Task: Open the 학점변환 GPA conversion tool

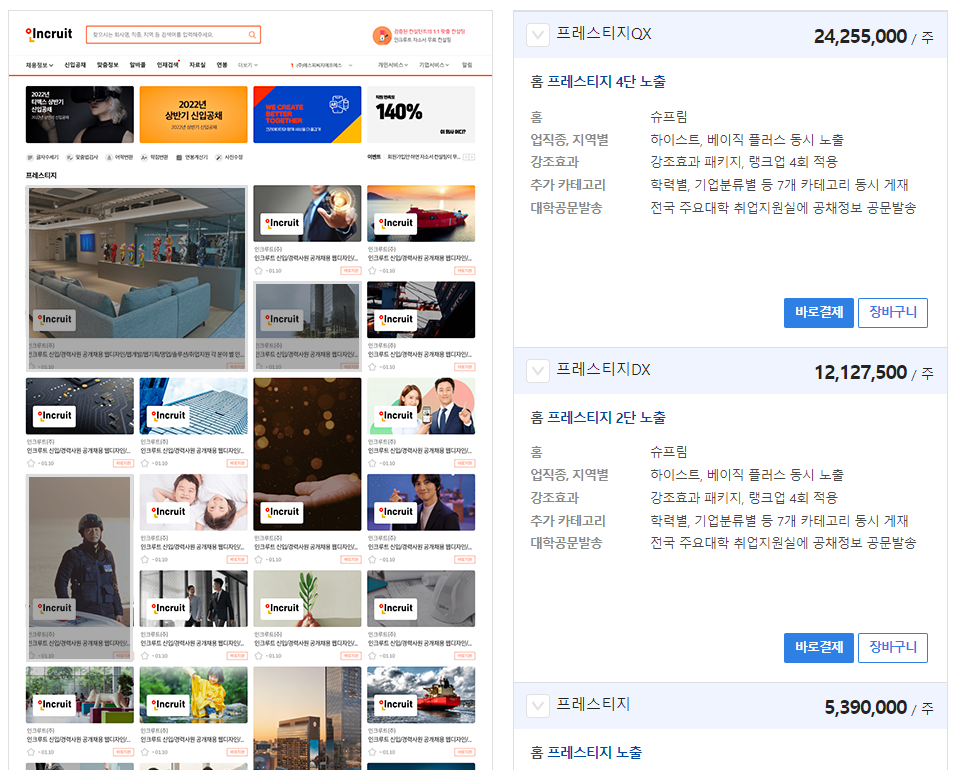Action: pos(154,157)
